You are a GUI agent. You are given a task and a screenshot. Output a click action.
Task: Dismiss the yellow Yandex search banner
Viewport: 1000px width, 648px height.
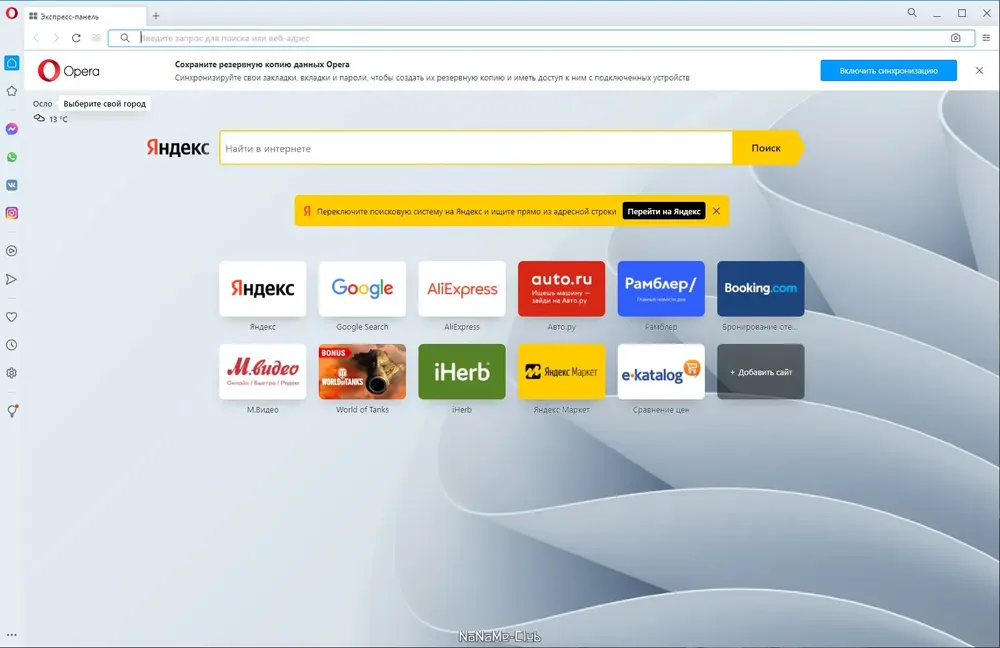click(716, 211)
